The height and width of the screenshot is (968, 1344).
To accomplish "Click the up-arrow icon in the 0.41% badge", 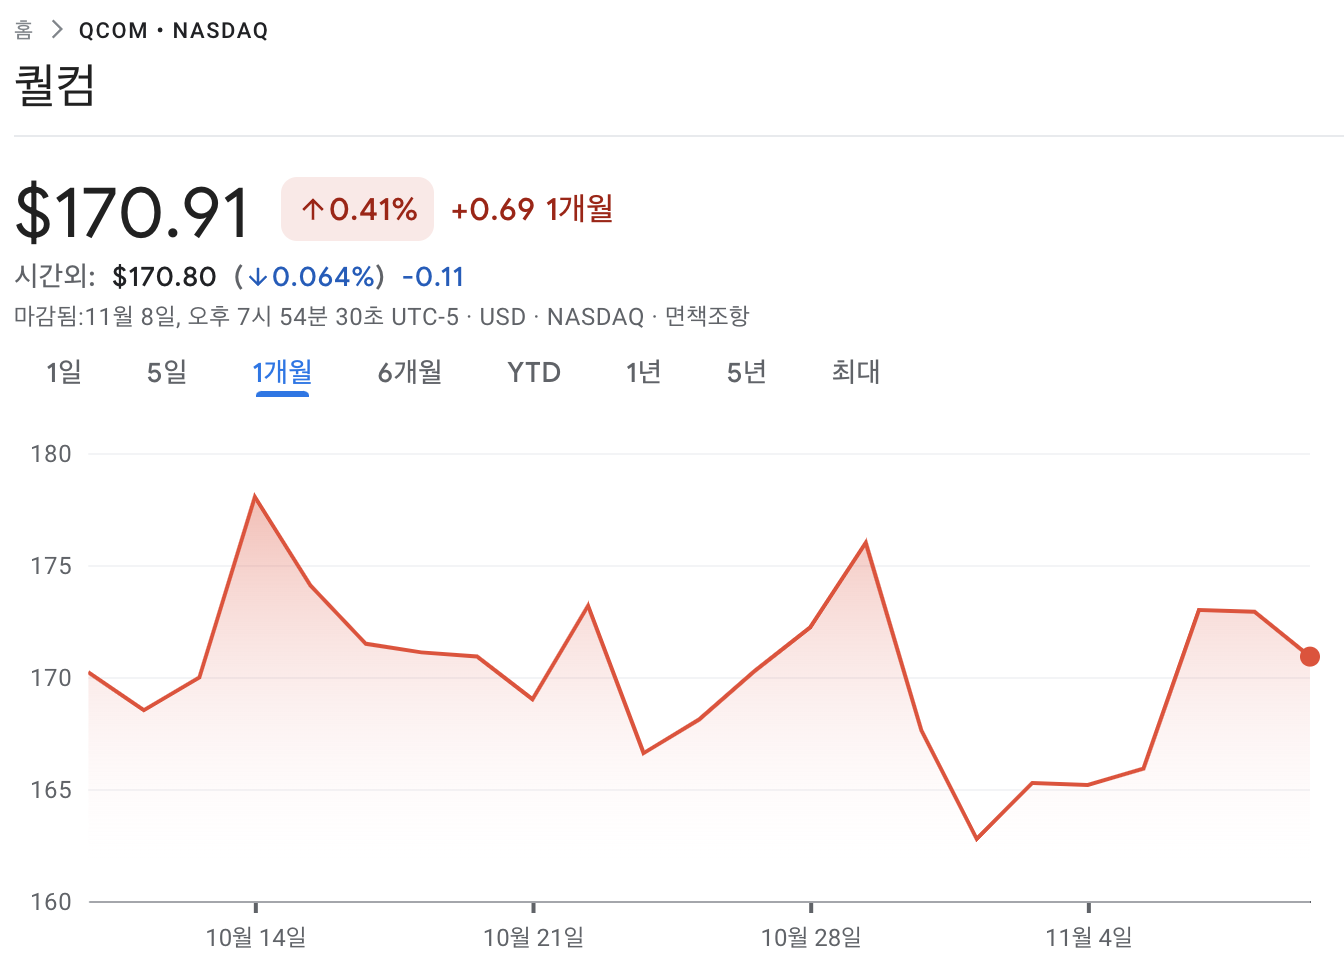I will (311, 208).
